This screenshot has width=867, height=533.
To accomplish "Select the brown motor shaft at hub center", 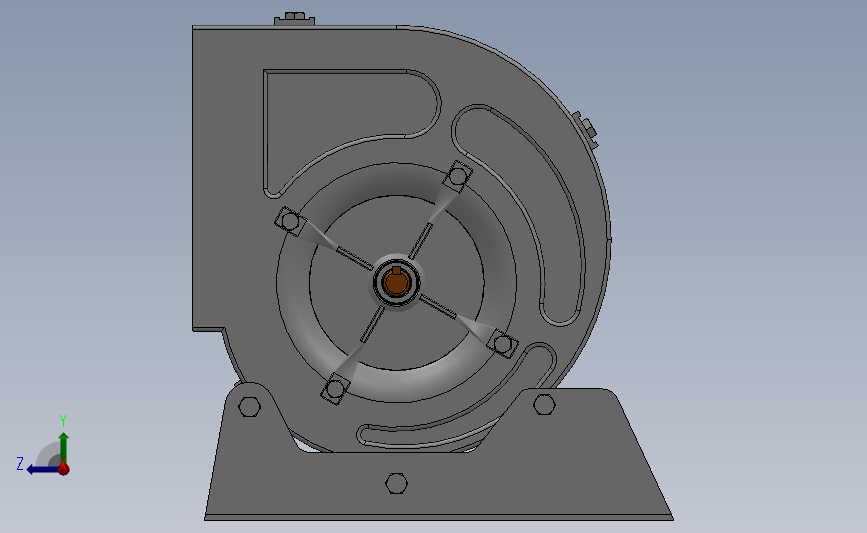I will [x=396, y=283].
